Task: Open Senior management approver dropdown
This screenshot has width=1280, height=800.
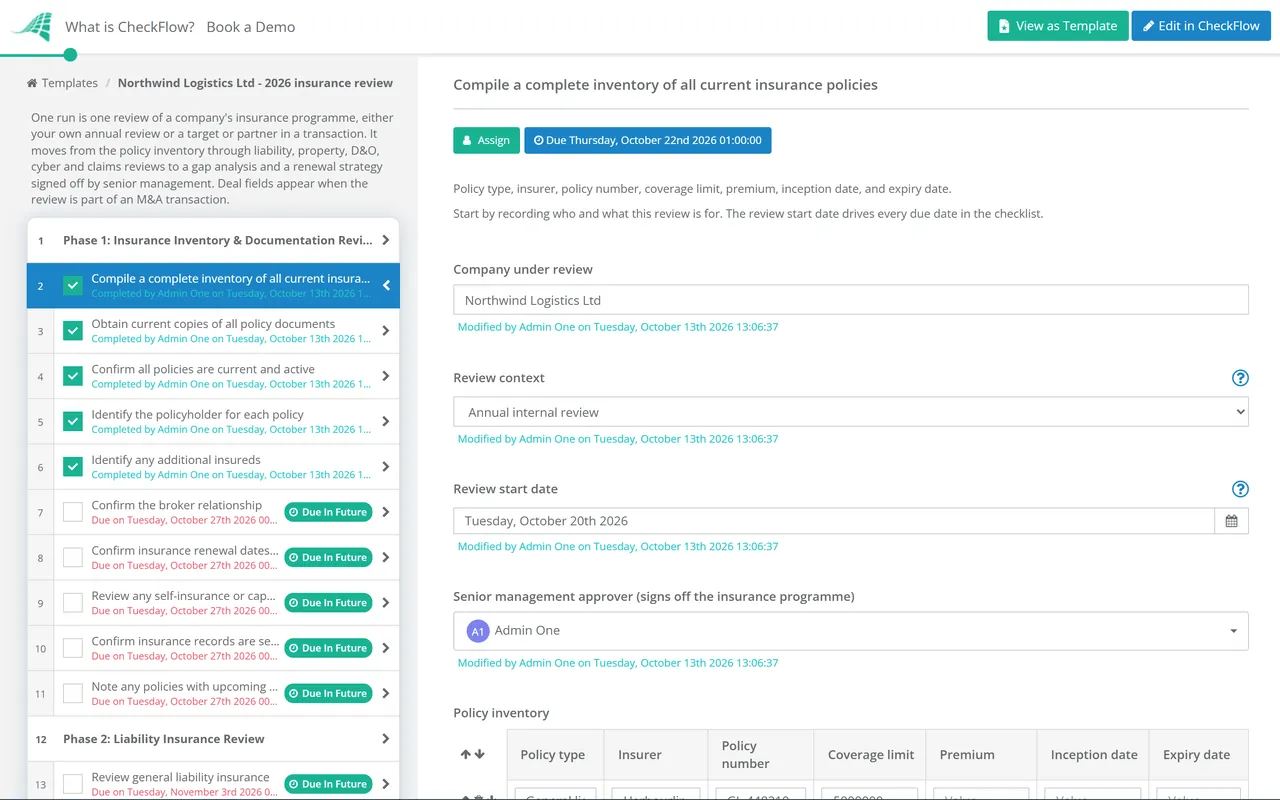Action: (x=851, y=631)
